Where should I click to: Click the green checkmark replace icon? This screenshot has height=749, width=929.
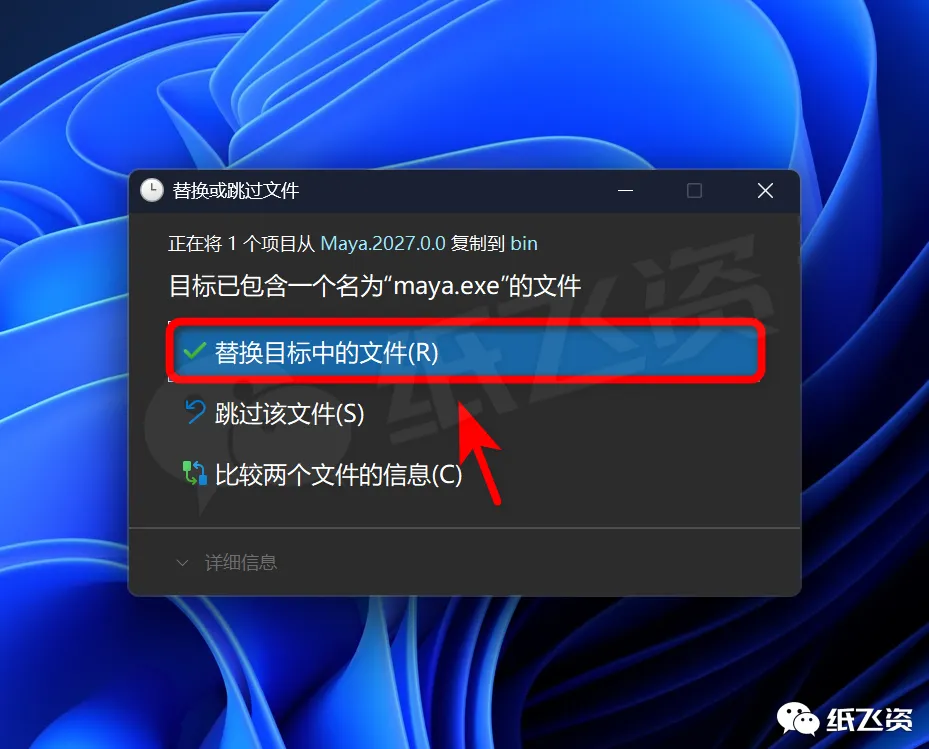coord(194,352)
